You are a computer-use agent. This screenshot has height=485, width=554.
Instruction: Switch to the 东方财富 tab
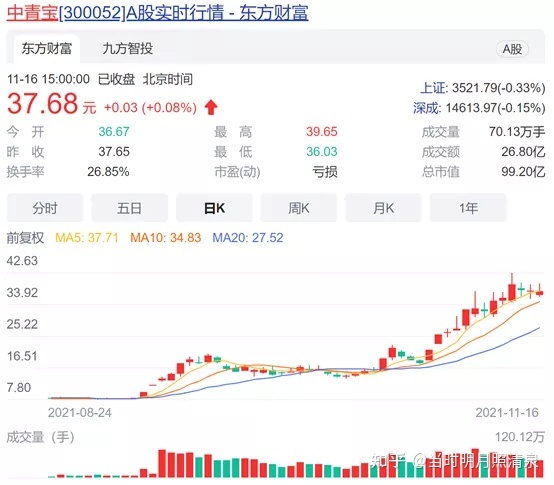pyautogui.click(x=47, y=48)
